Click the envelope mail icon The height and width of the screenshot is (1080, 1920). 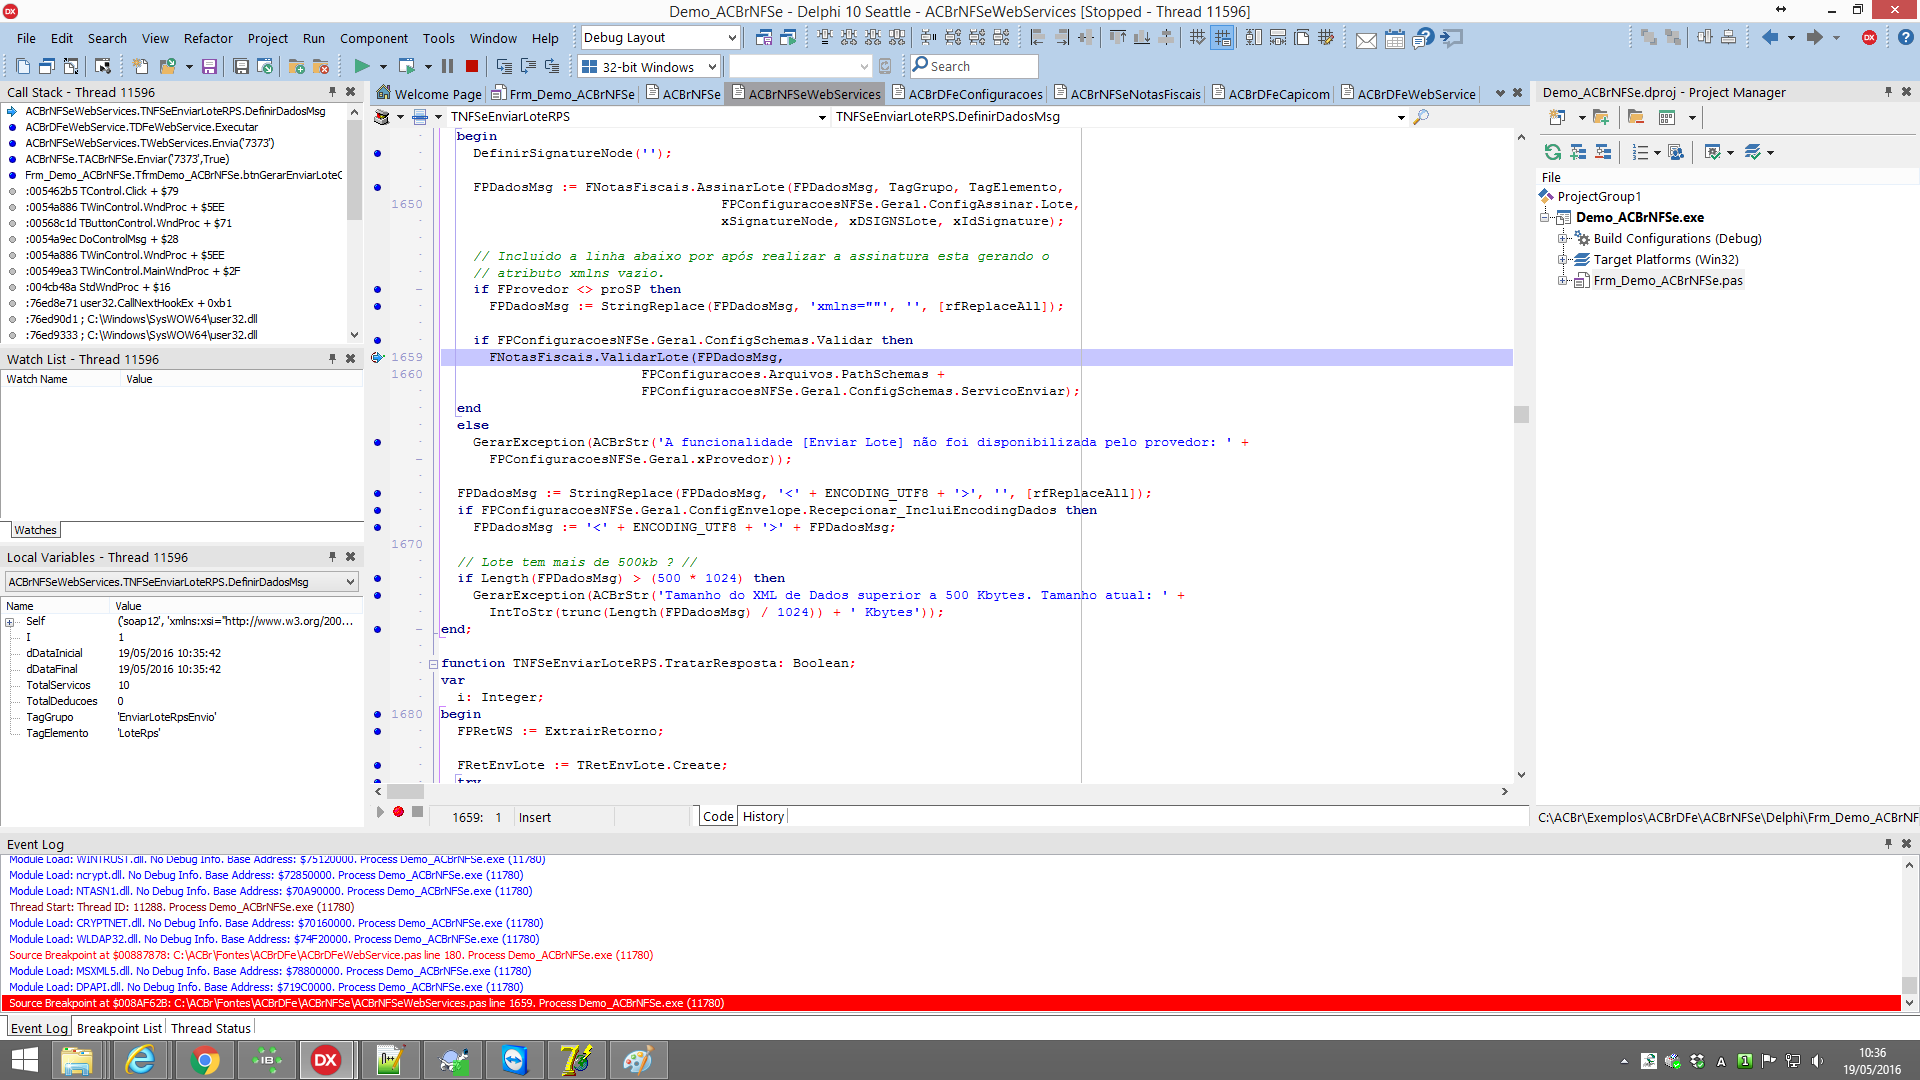[x=1366, y=39]
